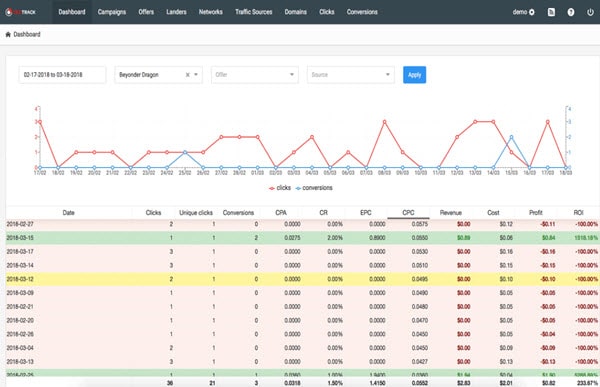Sort the table by Date column
This screenshot has width=600, height=387.
(x=68, y=213)
